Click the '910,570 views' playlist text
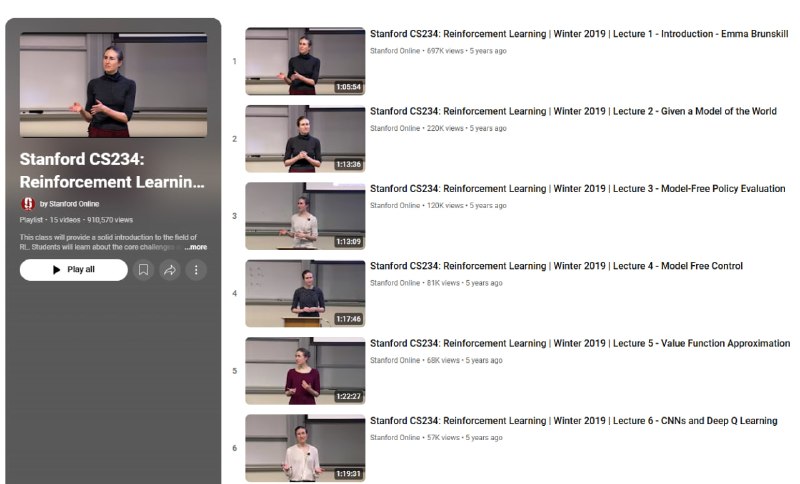Viewport: 800px width, 484px height. coord(110,220)
